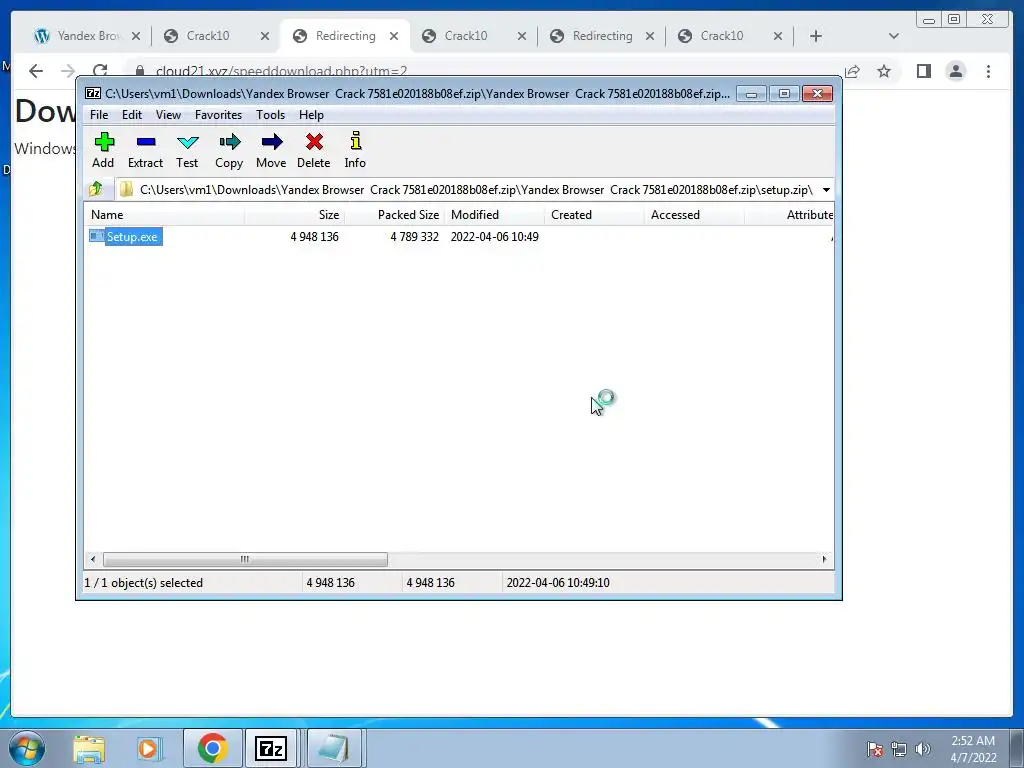Viewport: 1024px width, 768px height.
Task: Click the left arrow of horizontal scrollbar
Action: pyautogui.click(x=93, y=559)
